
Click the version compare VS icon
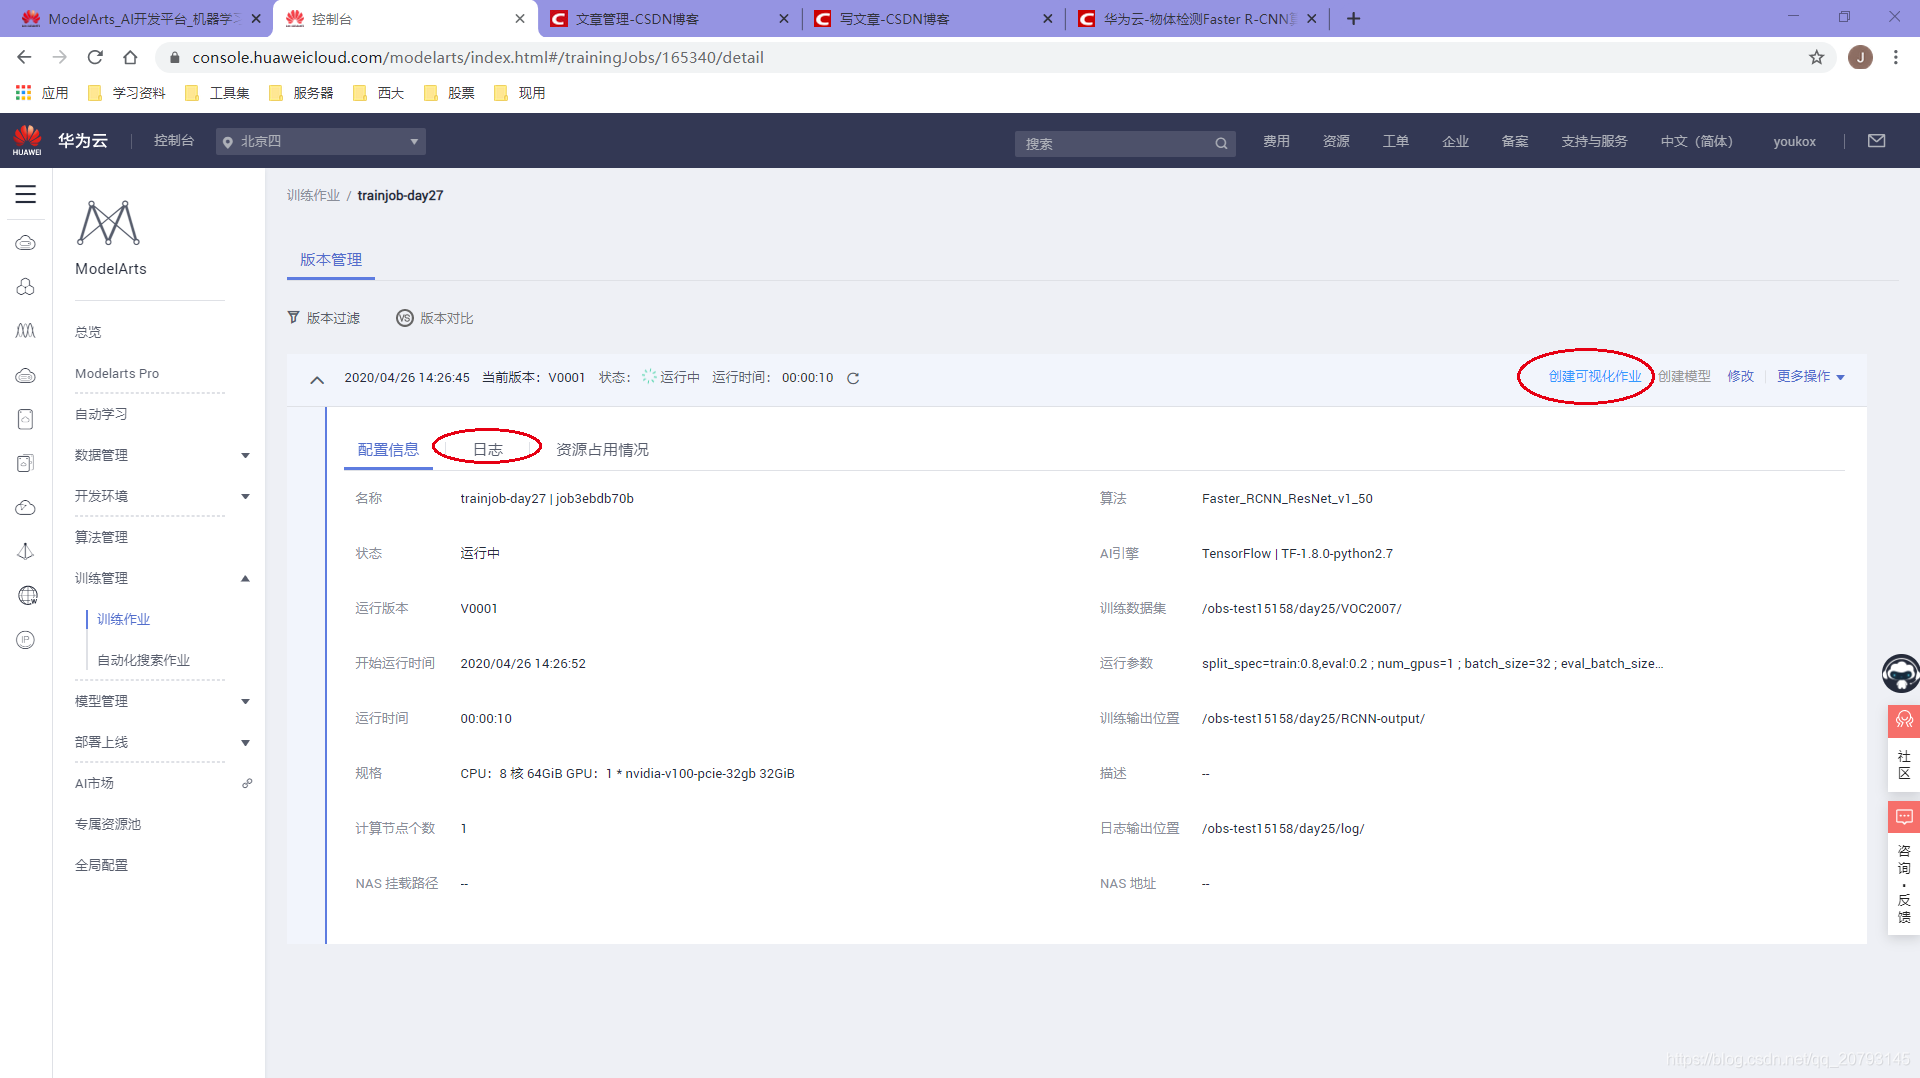[x=405, y=318]
